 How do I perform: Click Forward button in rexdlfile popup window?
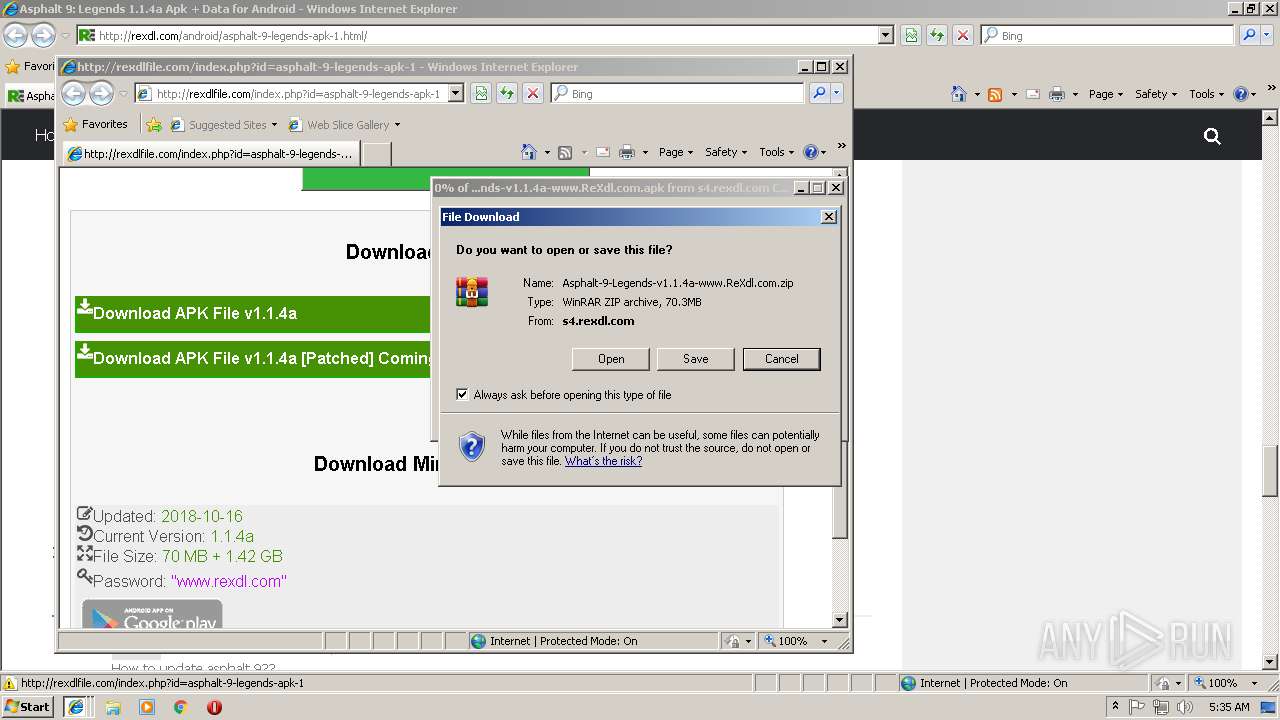[101, 93]
